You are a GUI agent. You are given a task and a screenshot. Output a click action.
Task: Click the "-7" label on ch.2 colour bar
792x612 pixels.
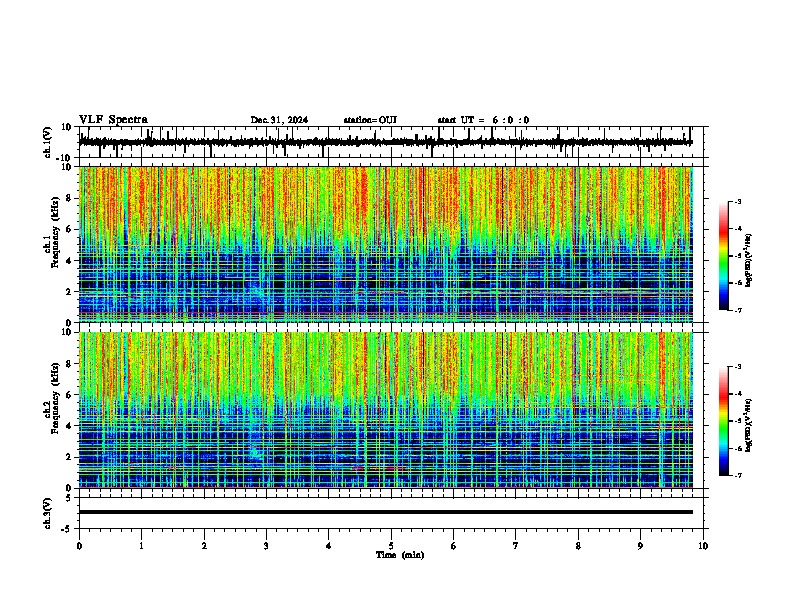coord(738,475)
